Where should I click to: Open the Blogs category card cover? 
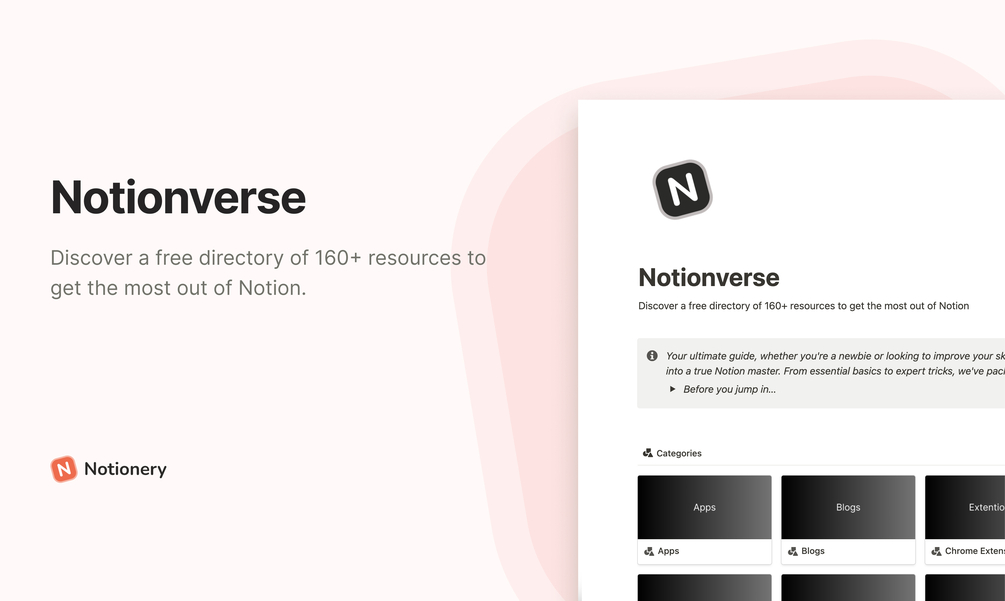pos(848,507)
